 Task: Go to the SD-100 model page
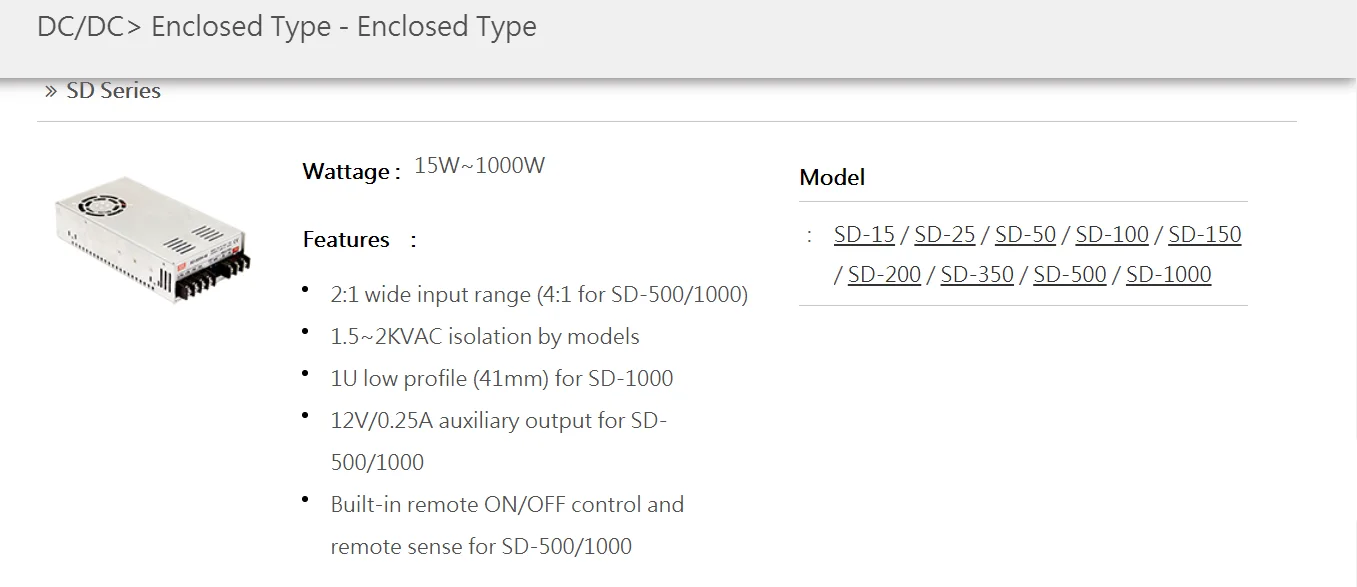(x=1112, y=235)
